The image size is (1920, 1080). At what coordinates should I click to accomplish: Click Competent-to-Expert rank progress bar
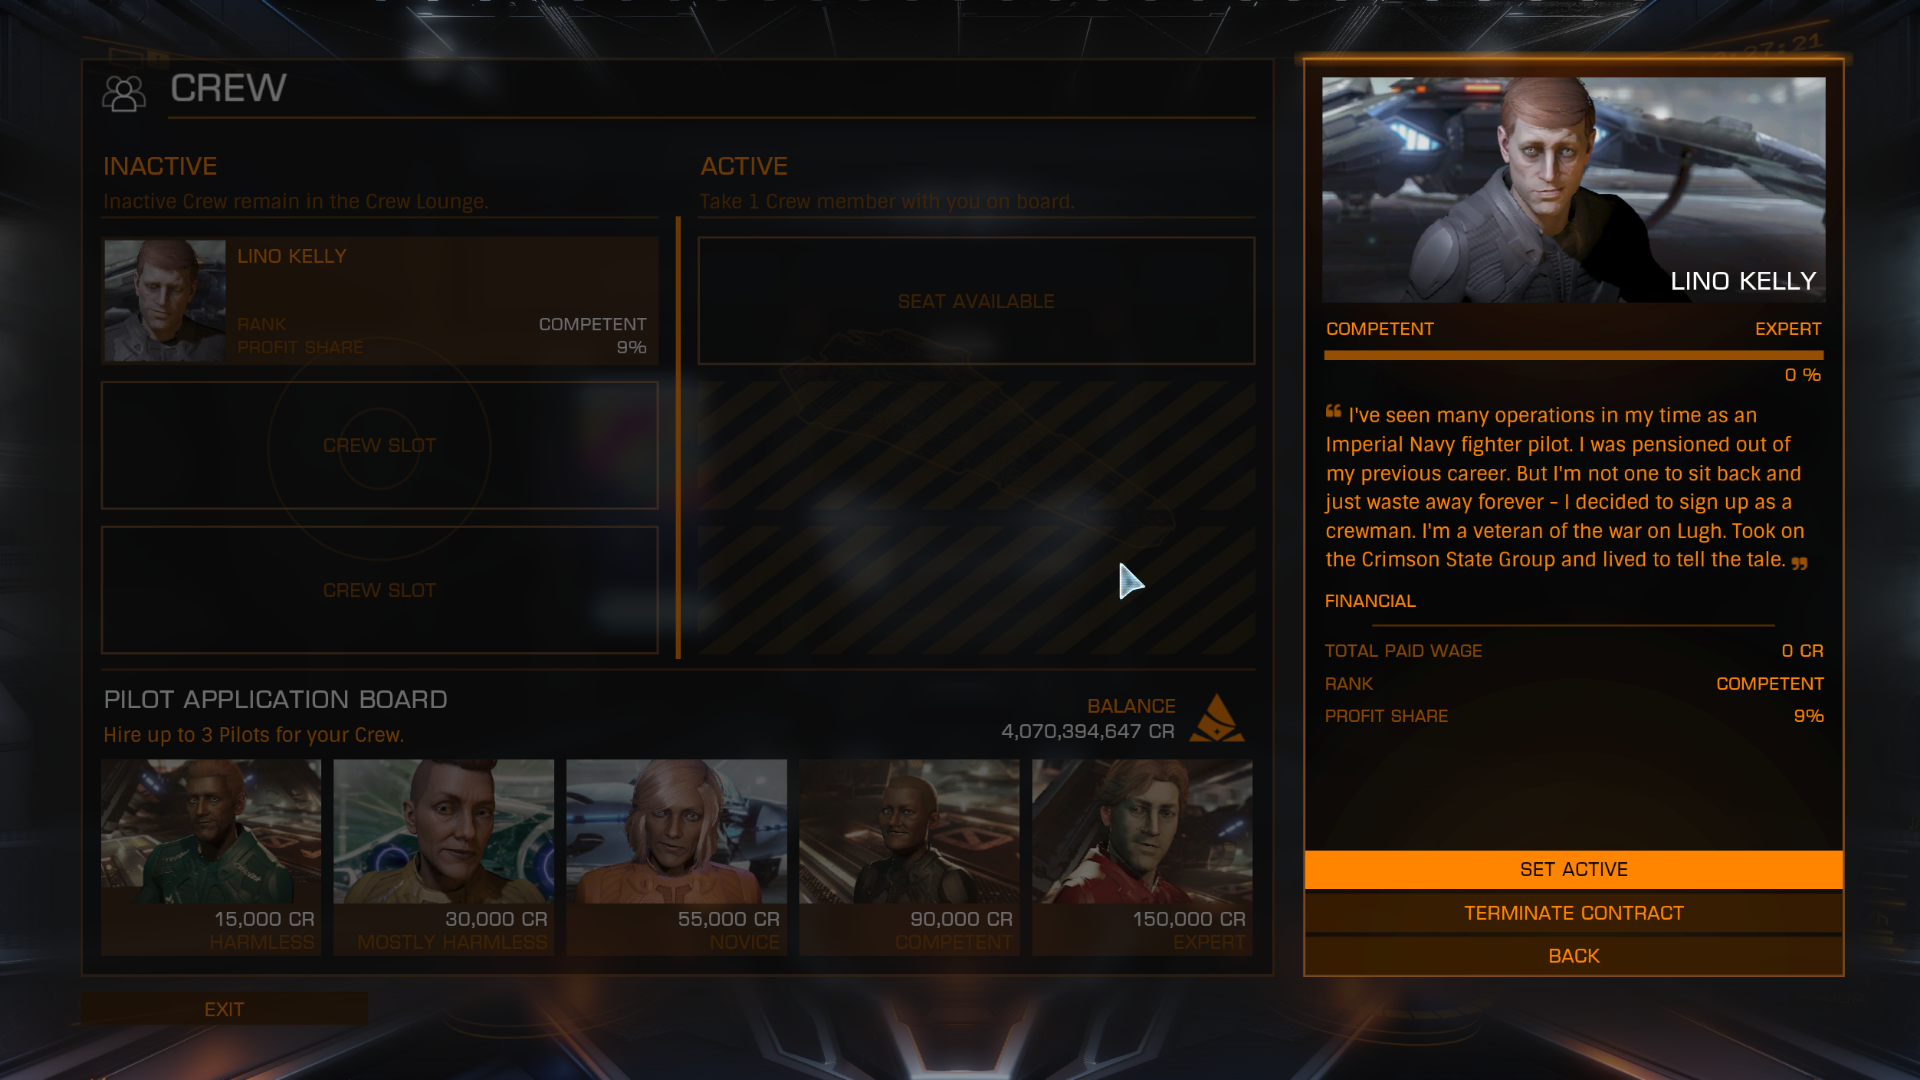(1574, 355)
